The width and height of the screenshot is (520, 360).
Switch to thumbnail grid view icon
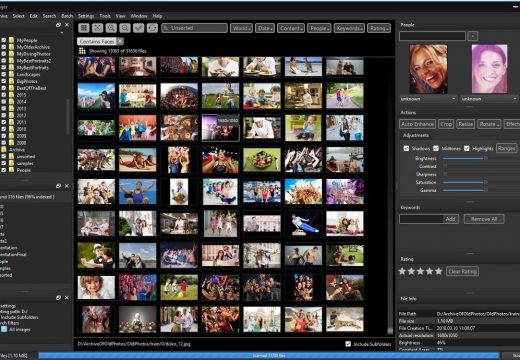[84, 28]
